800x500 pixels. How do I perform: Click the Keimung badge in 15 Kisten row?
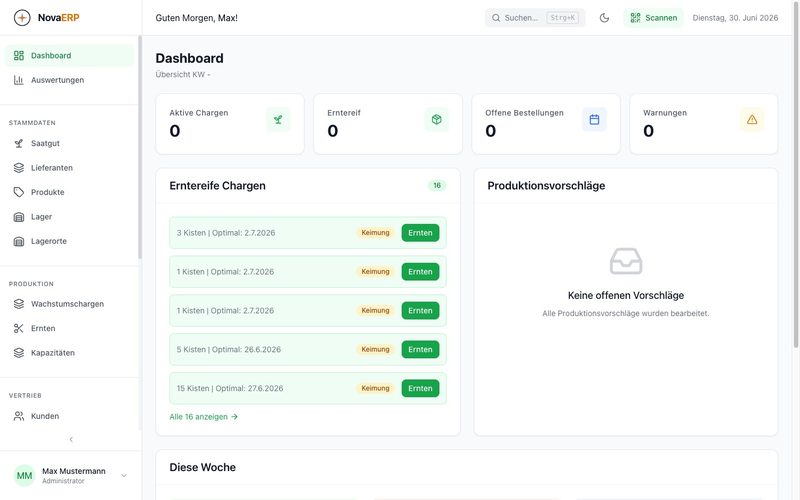tap(376, 388)
